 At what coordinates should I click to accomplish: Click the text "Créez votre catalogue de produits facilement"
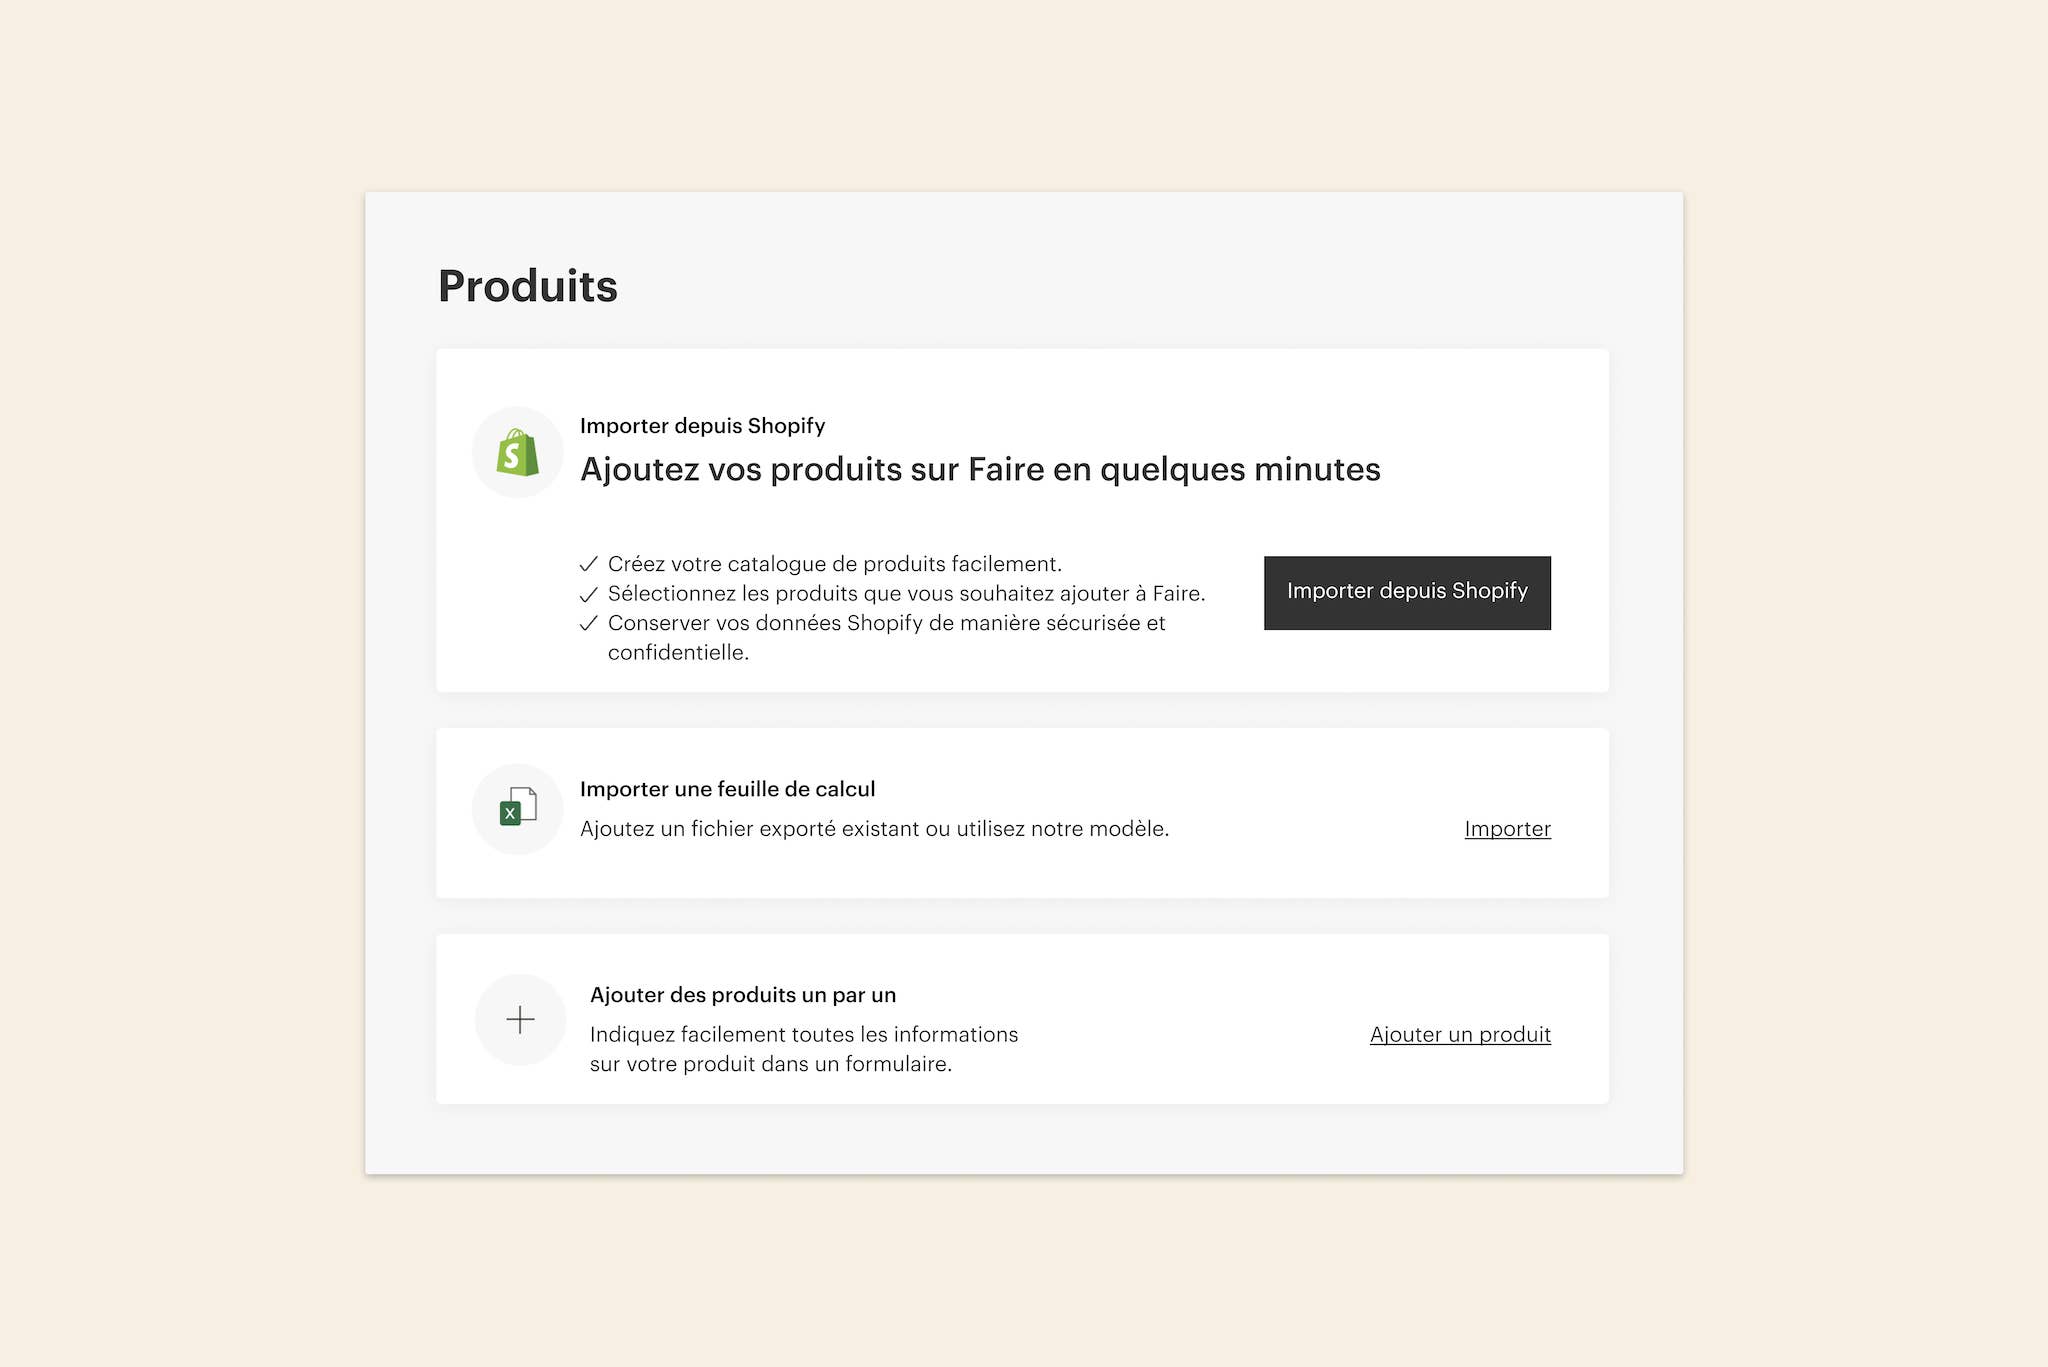pos(835,564)
